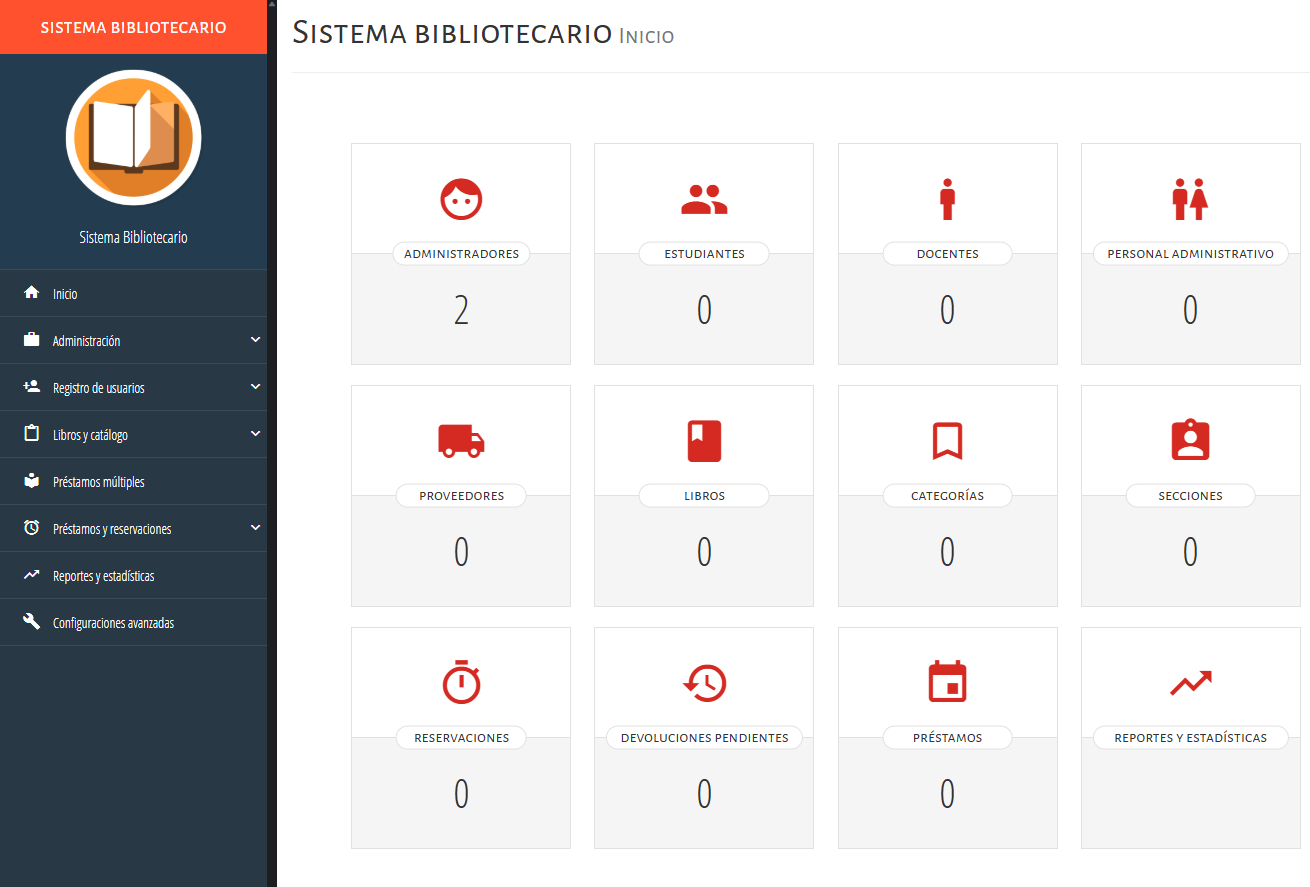Click the library book logo avatar

coord(133,137)
